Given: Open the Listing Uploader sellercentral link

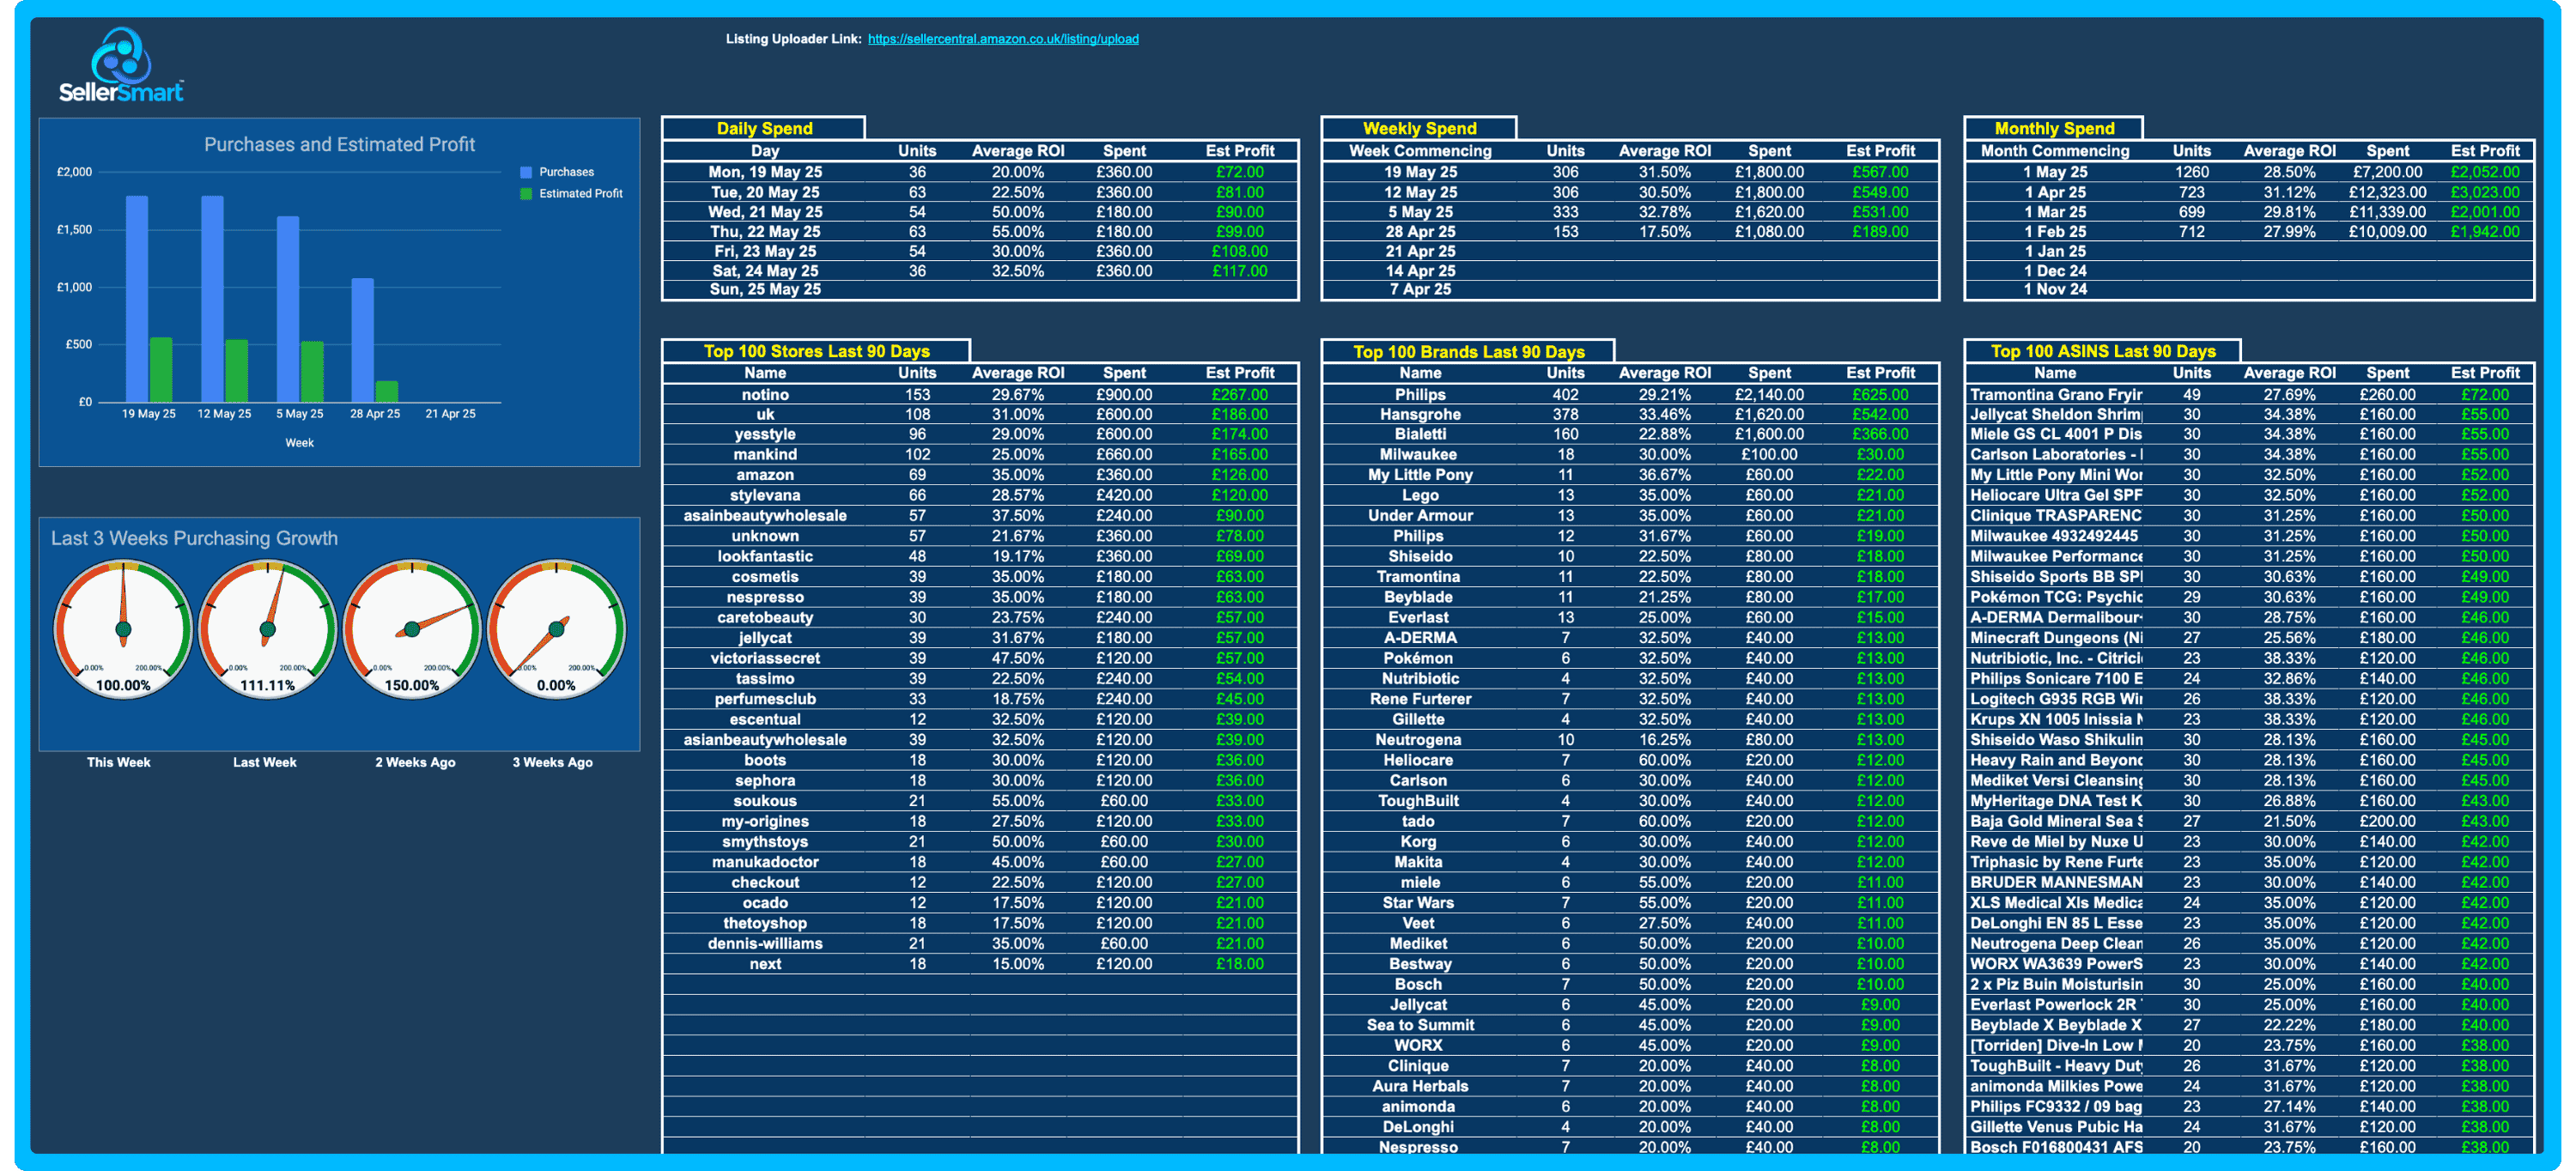Looking at the screenshot, I should tap(1003, 39).
